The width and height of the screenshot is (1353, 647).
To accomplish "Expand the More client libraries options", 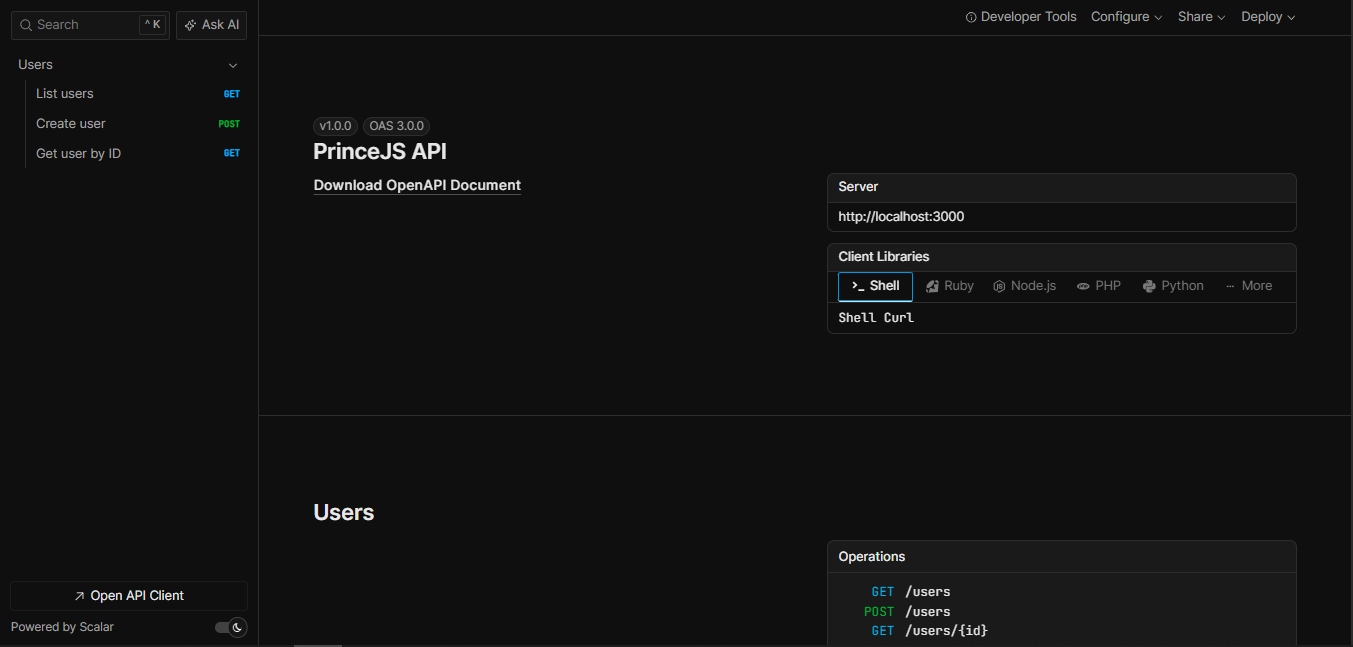I will [x=1248, y=286].
